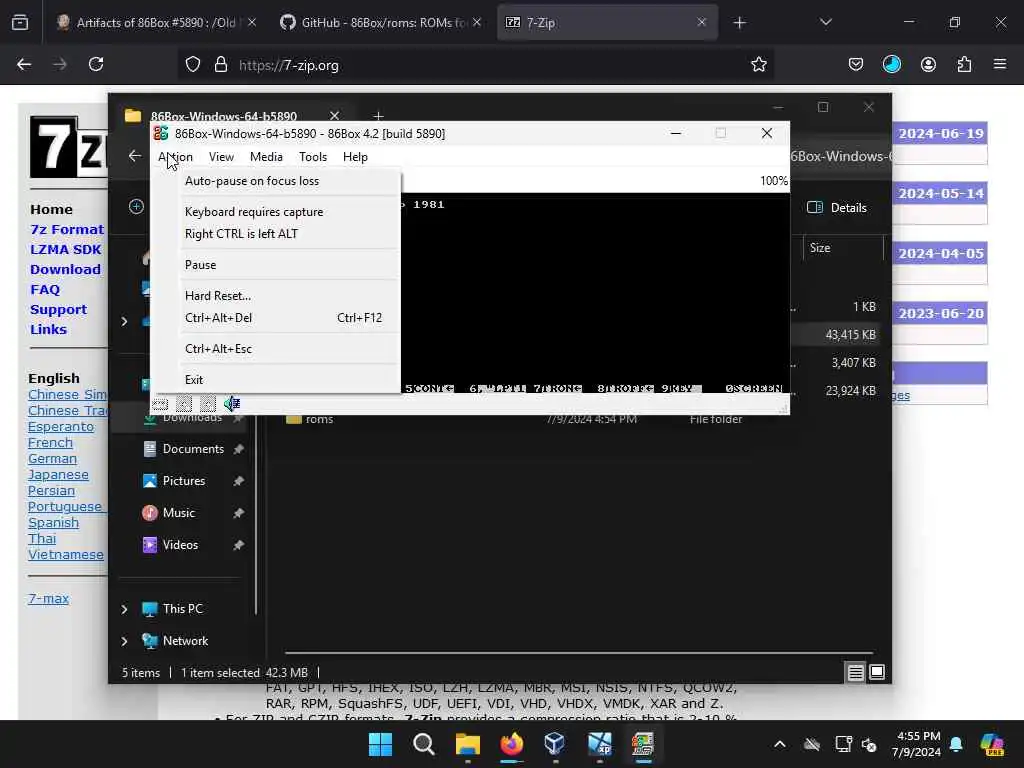Select the Japanese language link
This screenshot has width=1024, height=768.
click(58, 475)
